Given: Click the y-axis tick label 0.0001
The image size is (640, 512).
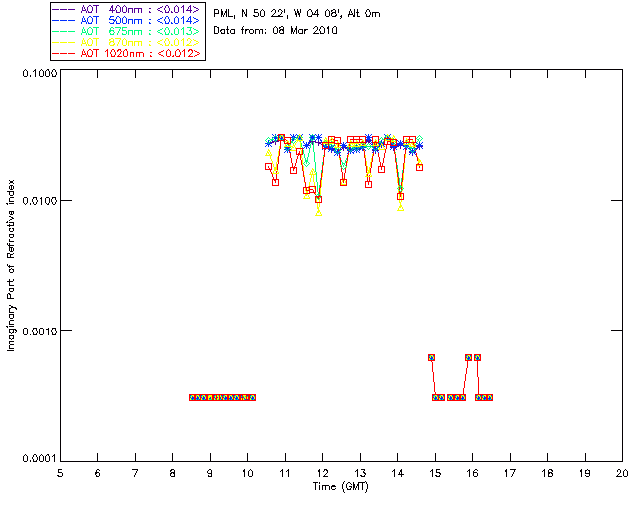Looking at the screenshot, I should 40,459.
